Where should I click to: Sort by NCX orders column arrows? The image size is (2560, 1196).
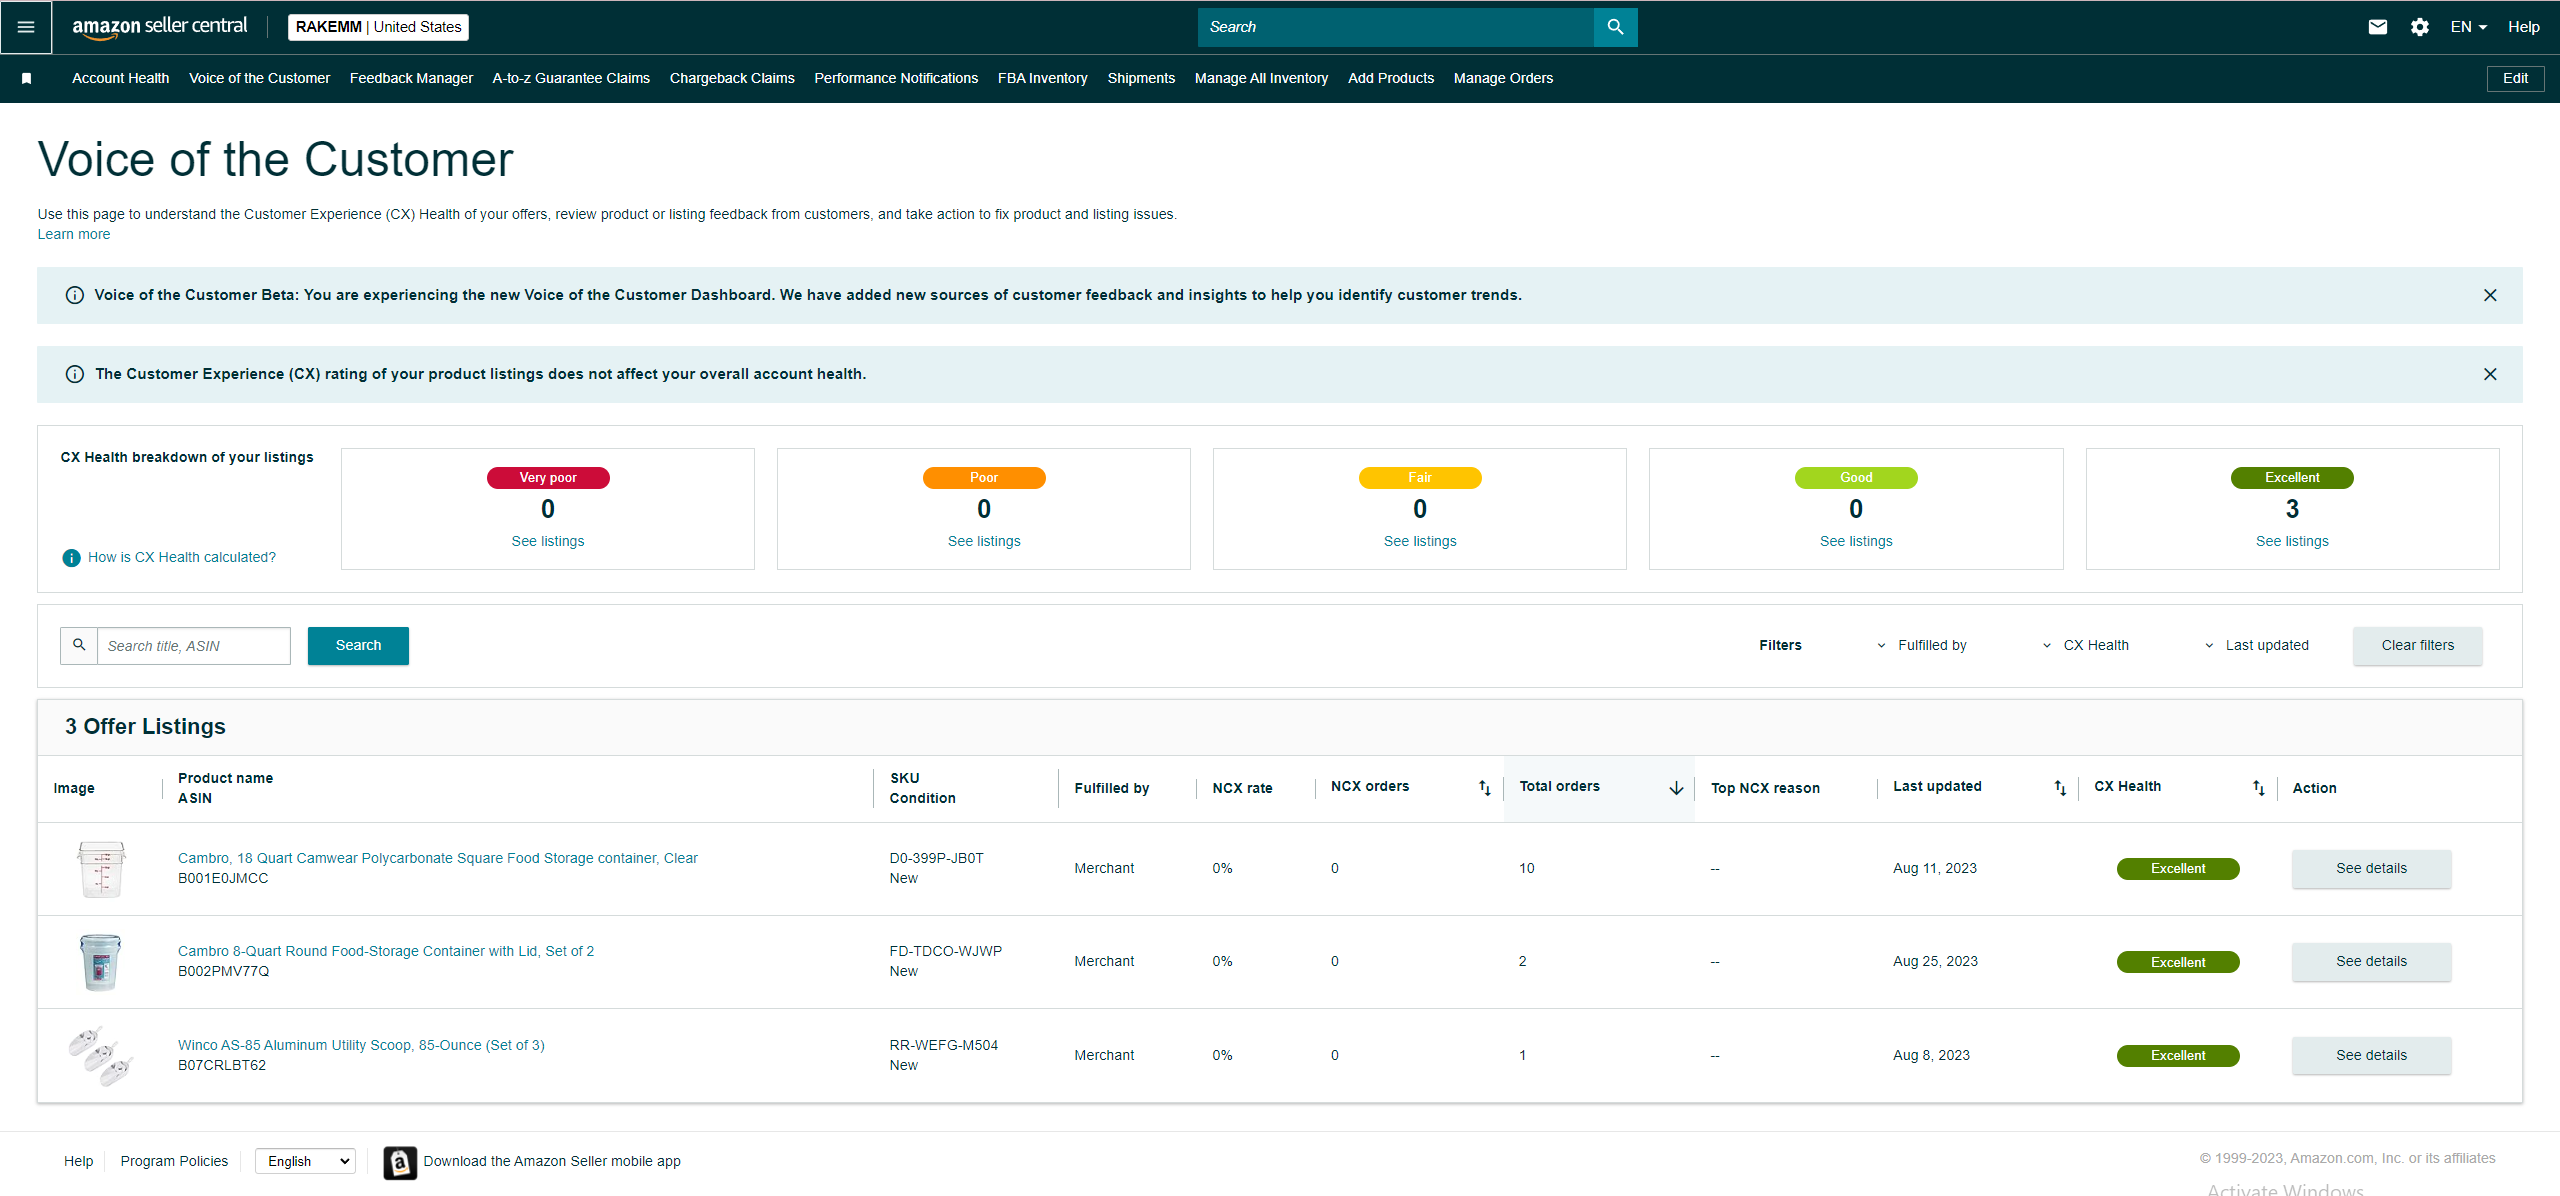coord(1485,788)
